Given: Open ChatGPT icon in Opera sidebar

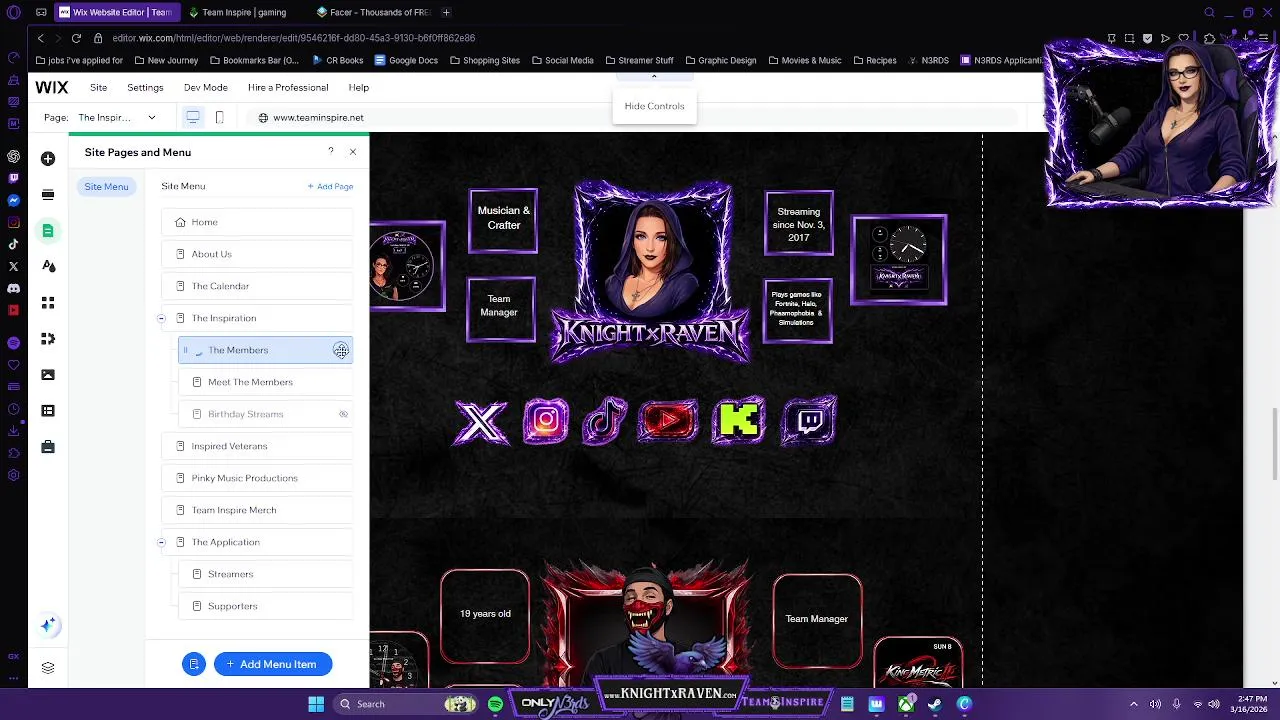Looking at the screenshot, I should click(13, 156).
